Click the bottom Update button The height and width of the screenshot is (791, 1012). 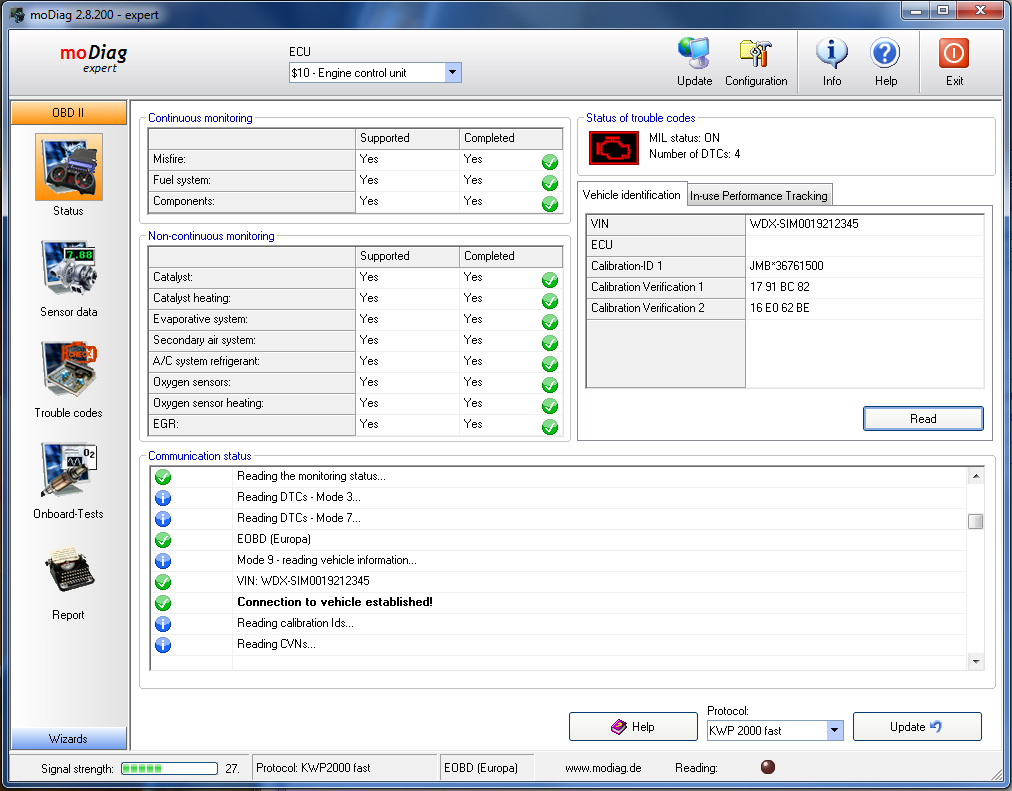(916, 726)
